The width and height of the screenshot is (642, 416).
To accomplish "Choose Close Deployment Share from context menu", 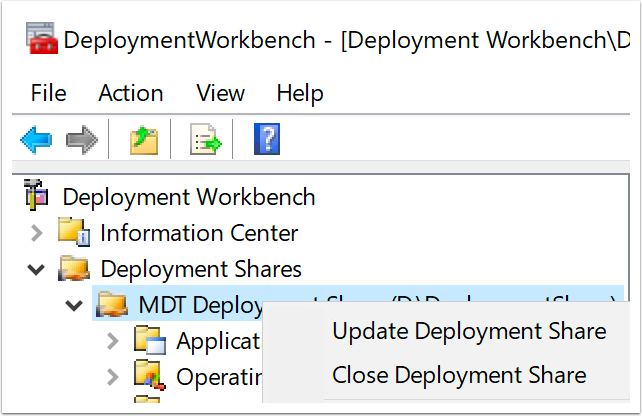I will pyautogui.click(x=459, y=376).
